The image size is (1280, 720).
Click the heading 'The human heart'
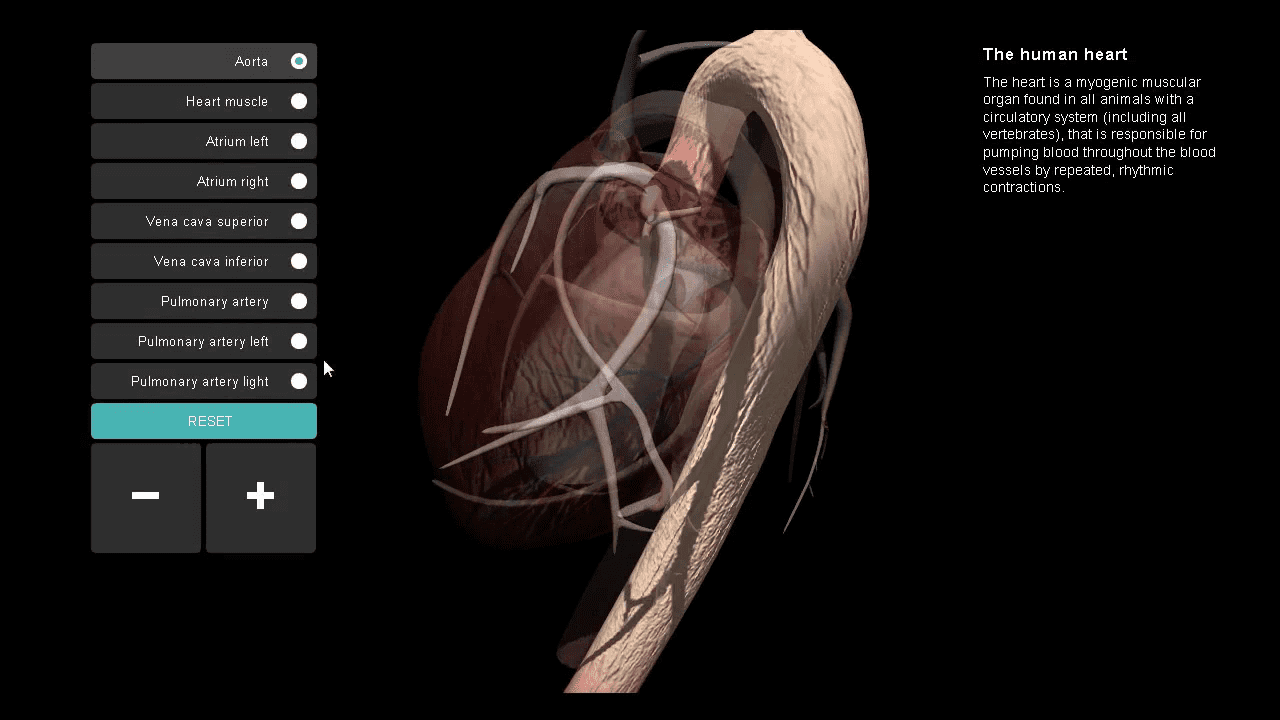tap(1055, 55)
